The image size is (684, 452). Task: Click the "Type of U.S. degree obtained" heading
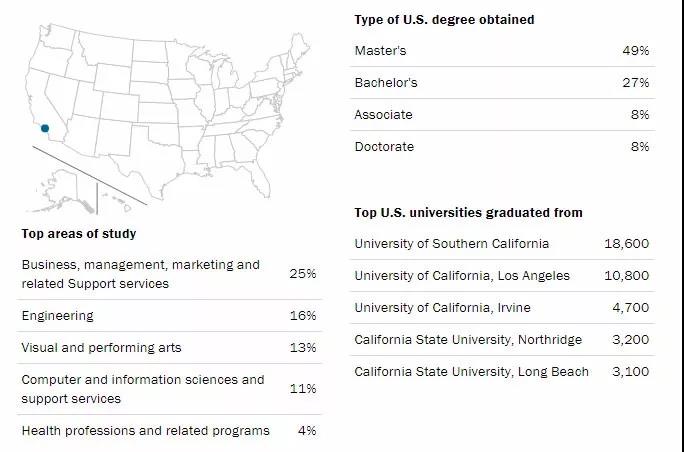(444, 20)
